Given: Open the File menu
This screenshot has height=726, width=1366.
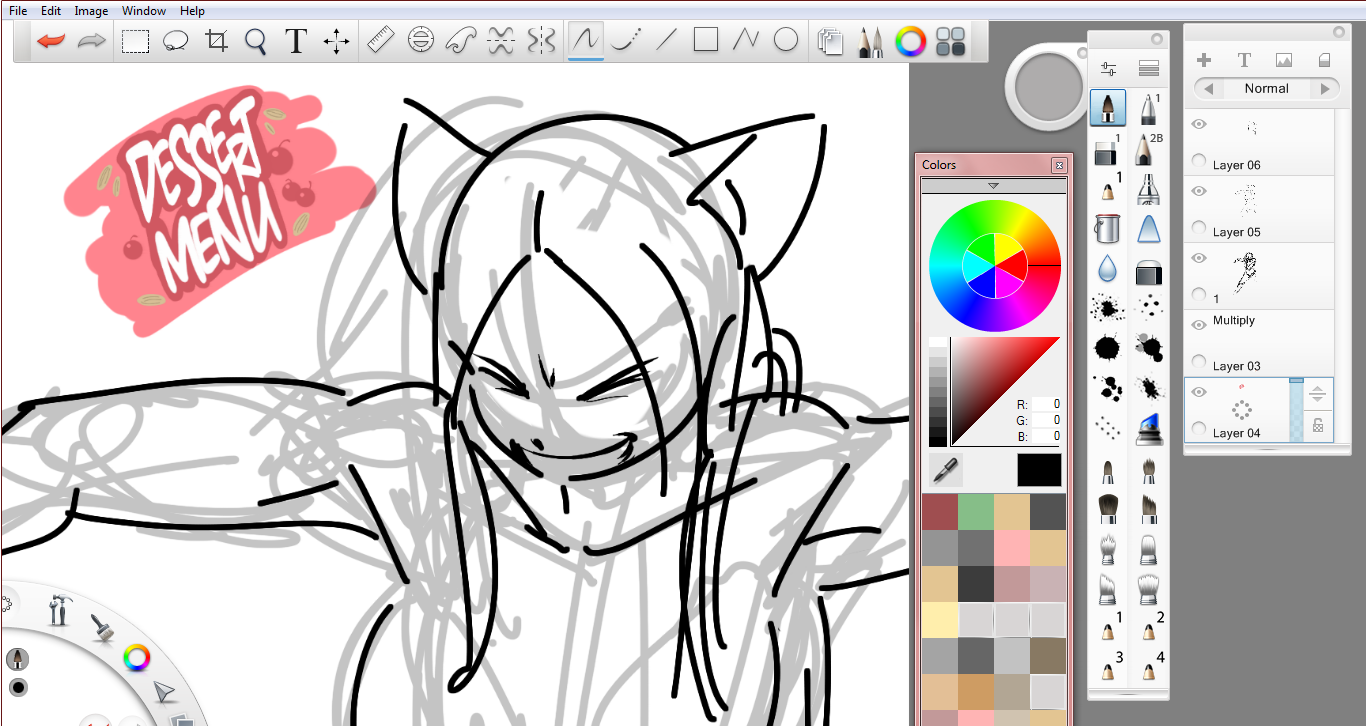Looking at the screenshot, I should coord(18,11).
